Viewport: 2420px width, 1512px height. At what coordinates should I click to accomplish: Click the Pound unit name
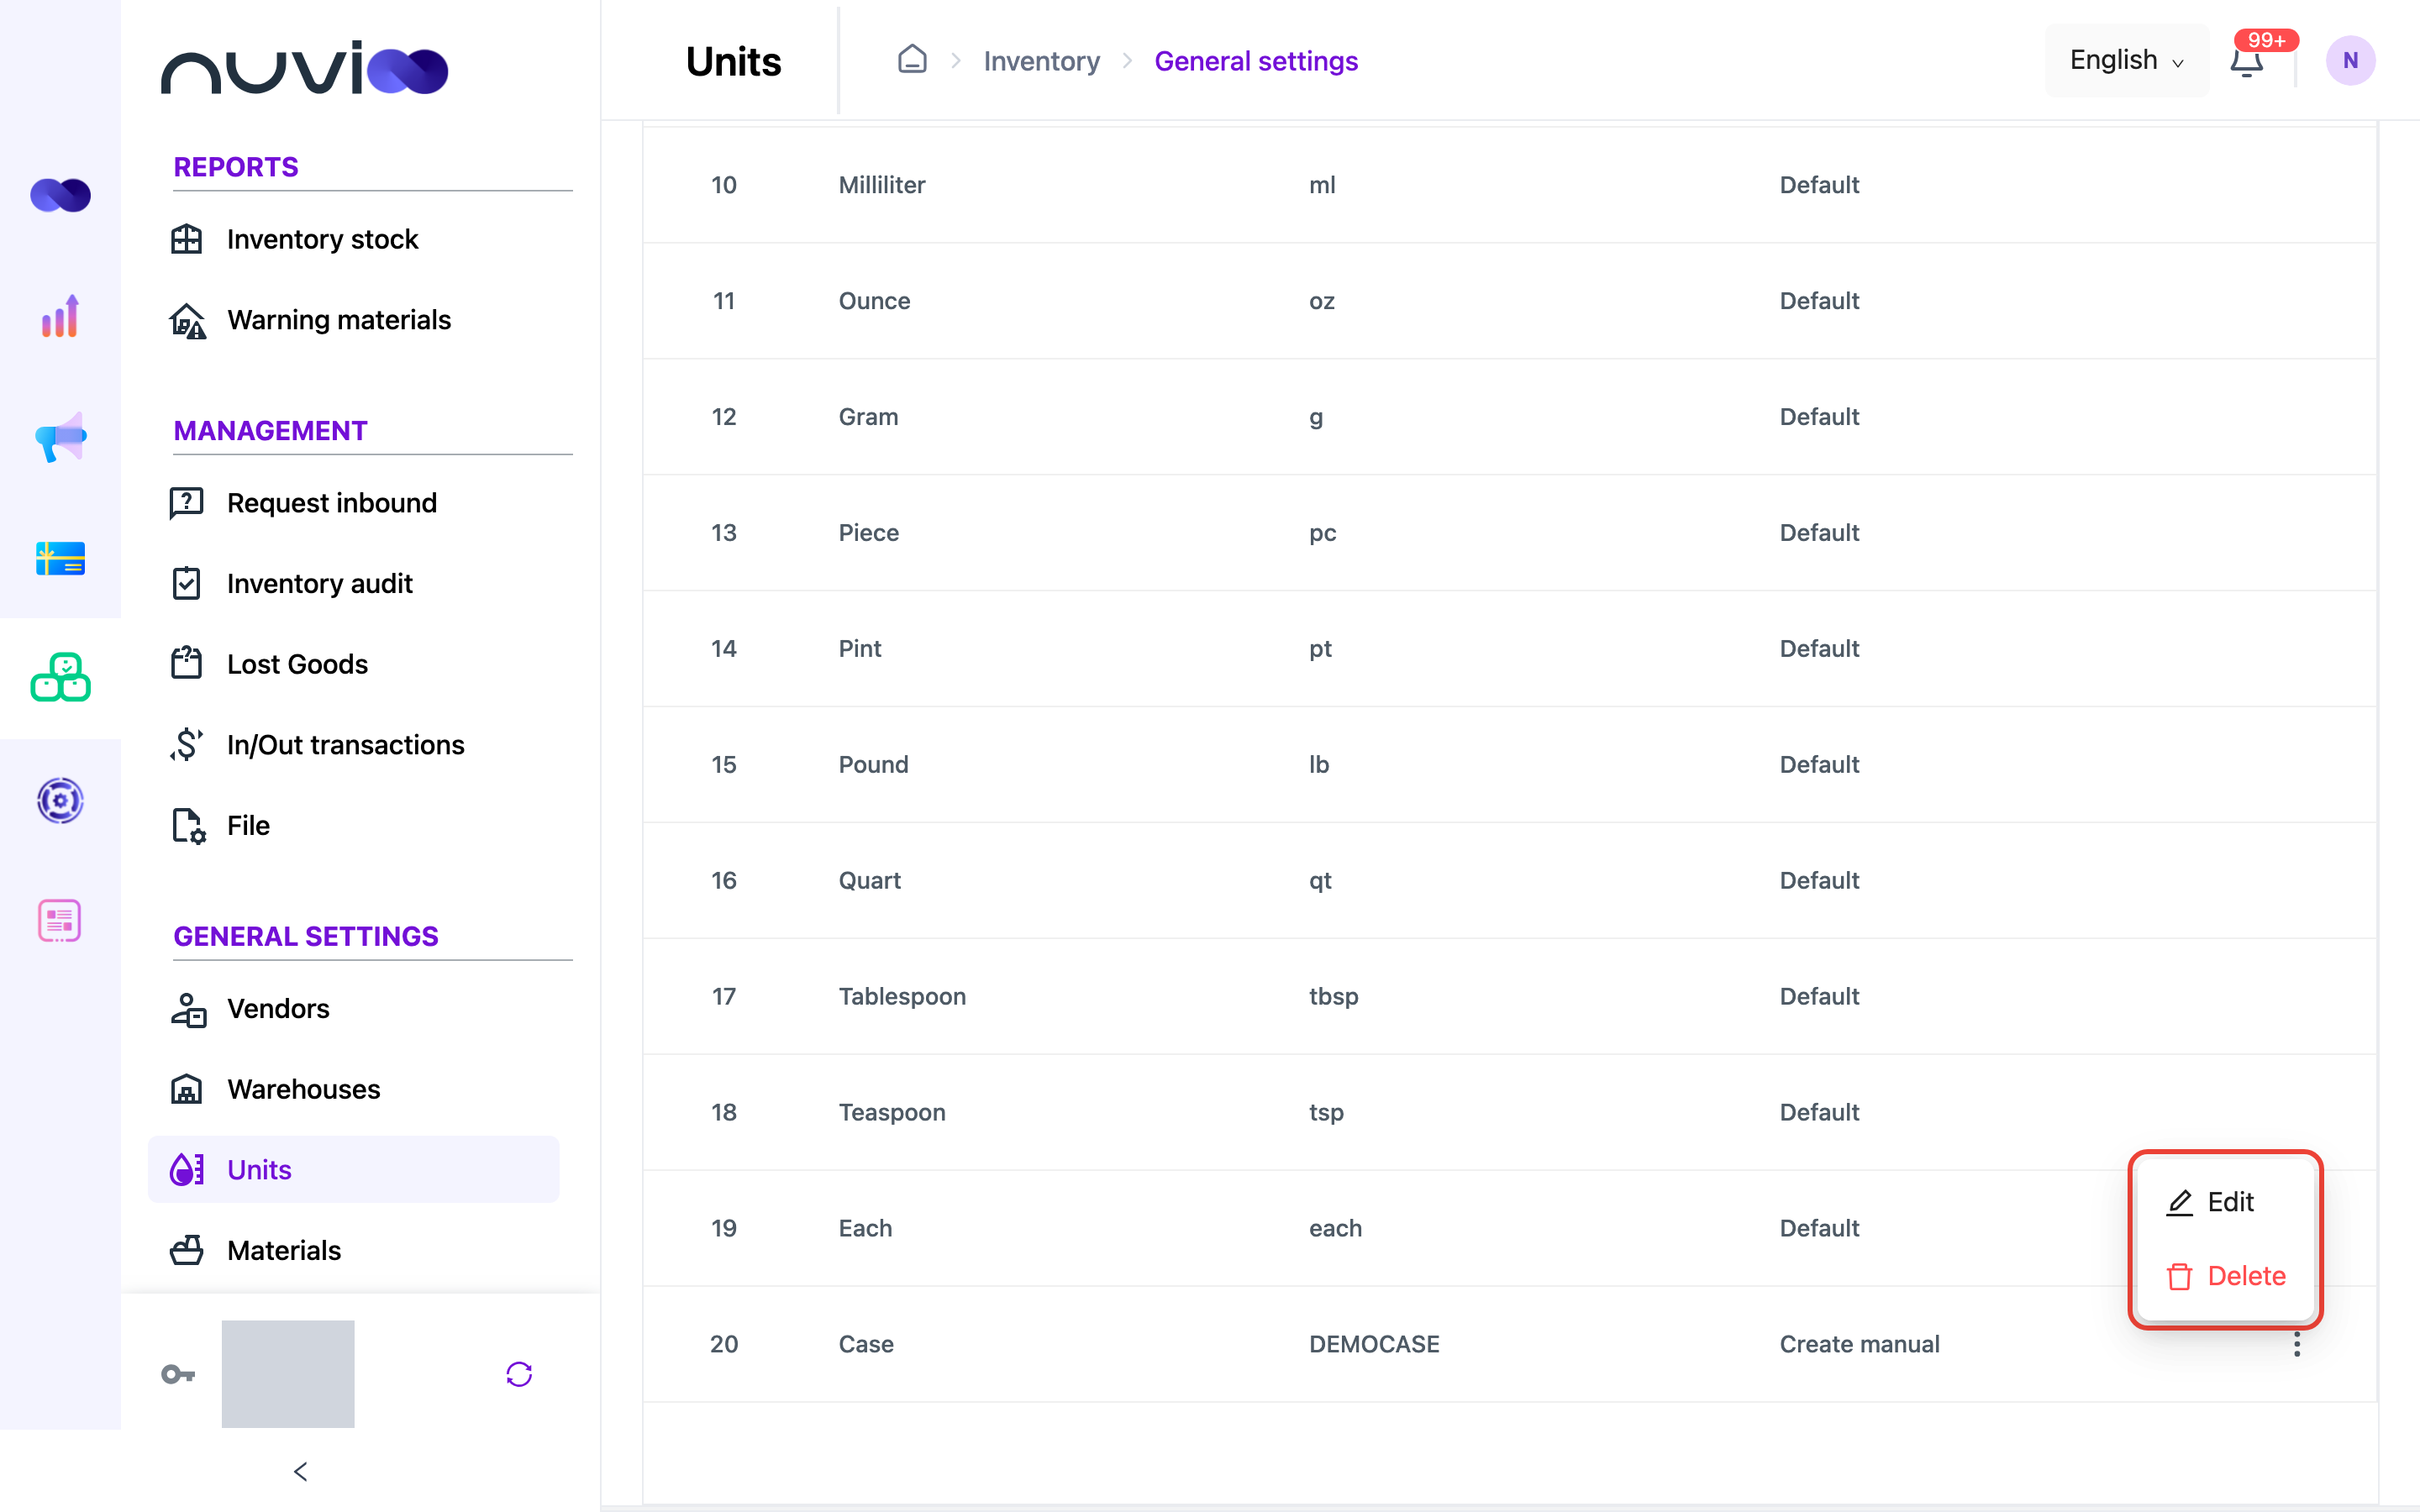coord(873,764)
